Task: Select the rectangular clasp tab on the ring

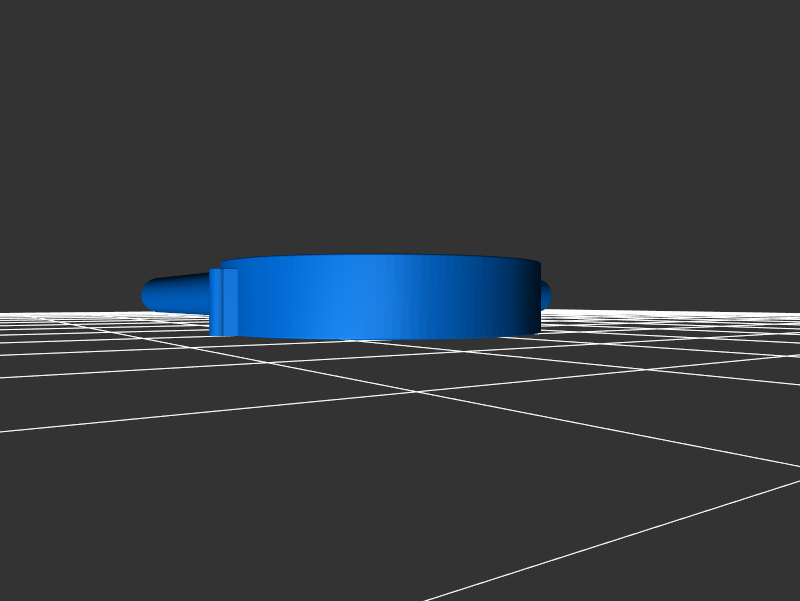Action: [x=224, y=302]
